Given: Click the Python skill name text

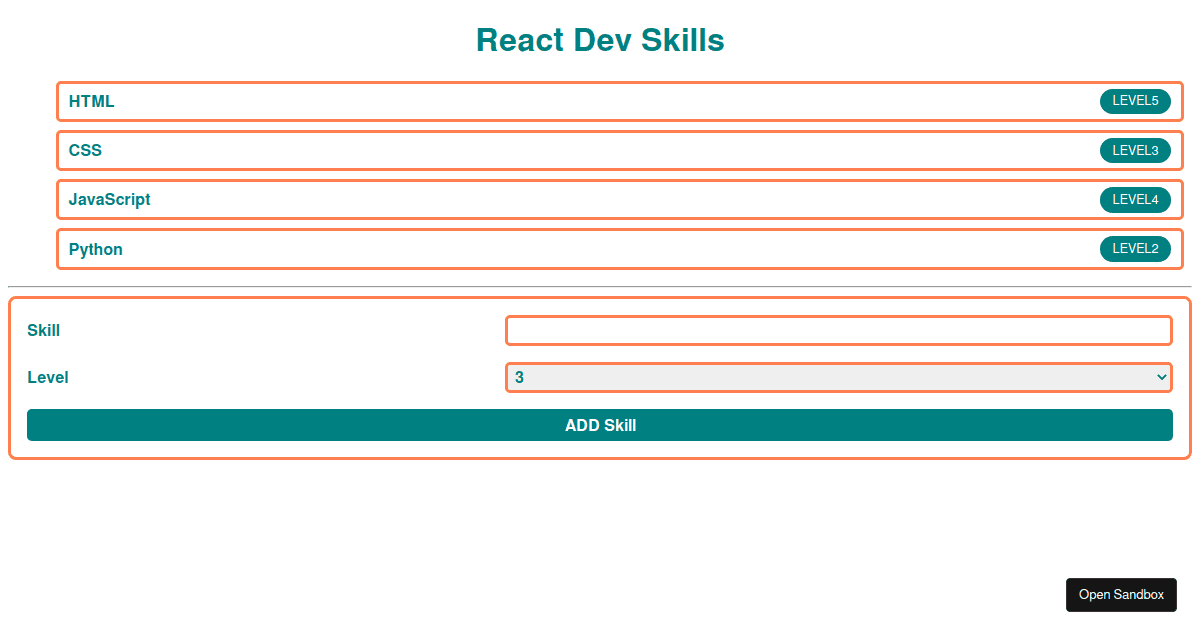Looking at the screenshot, I should (96, 248).
